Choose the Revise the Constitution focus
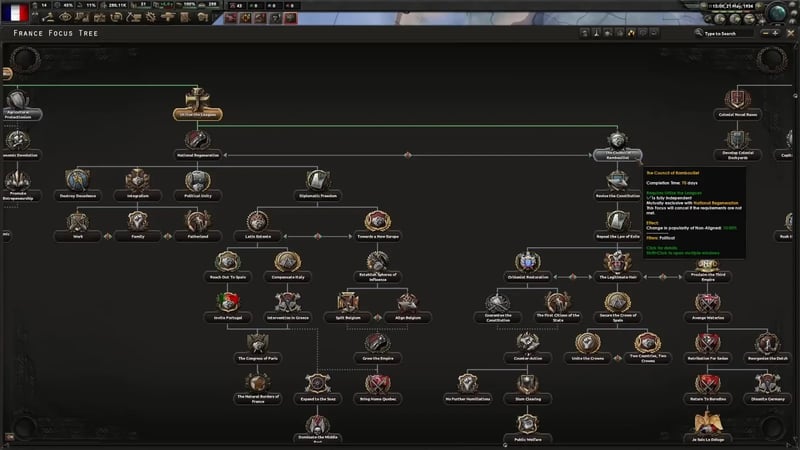This screenshot has width=800, height=450. click(617, 186)
